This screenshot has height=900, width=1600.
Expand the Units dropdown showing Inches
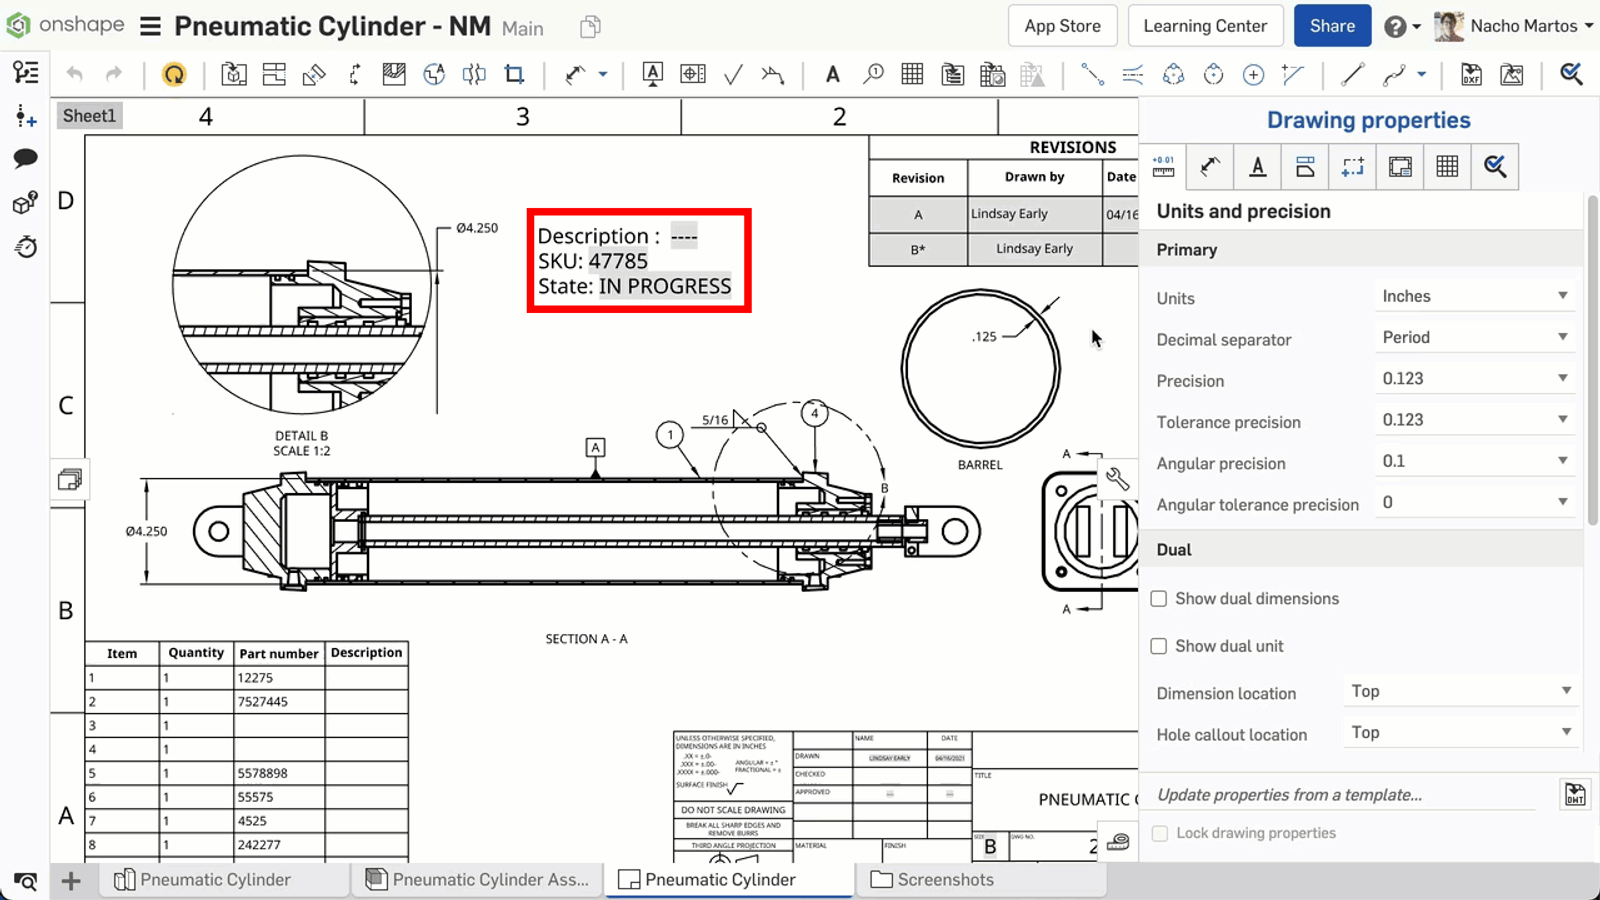click(1474, 297)
